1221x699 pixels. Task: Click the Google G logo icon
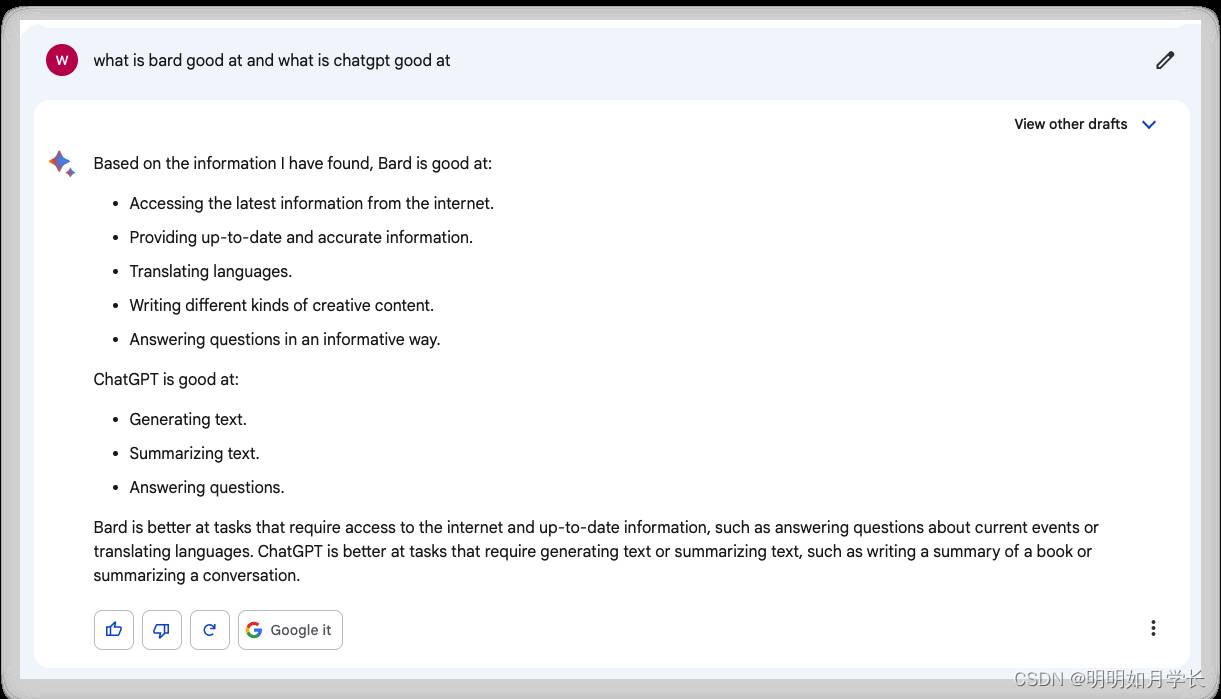254,630
